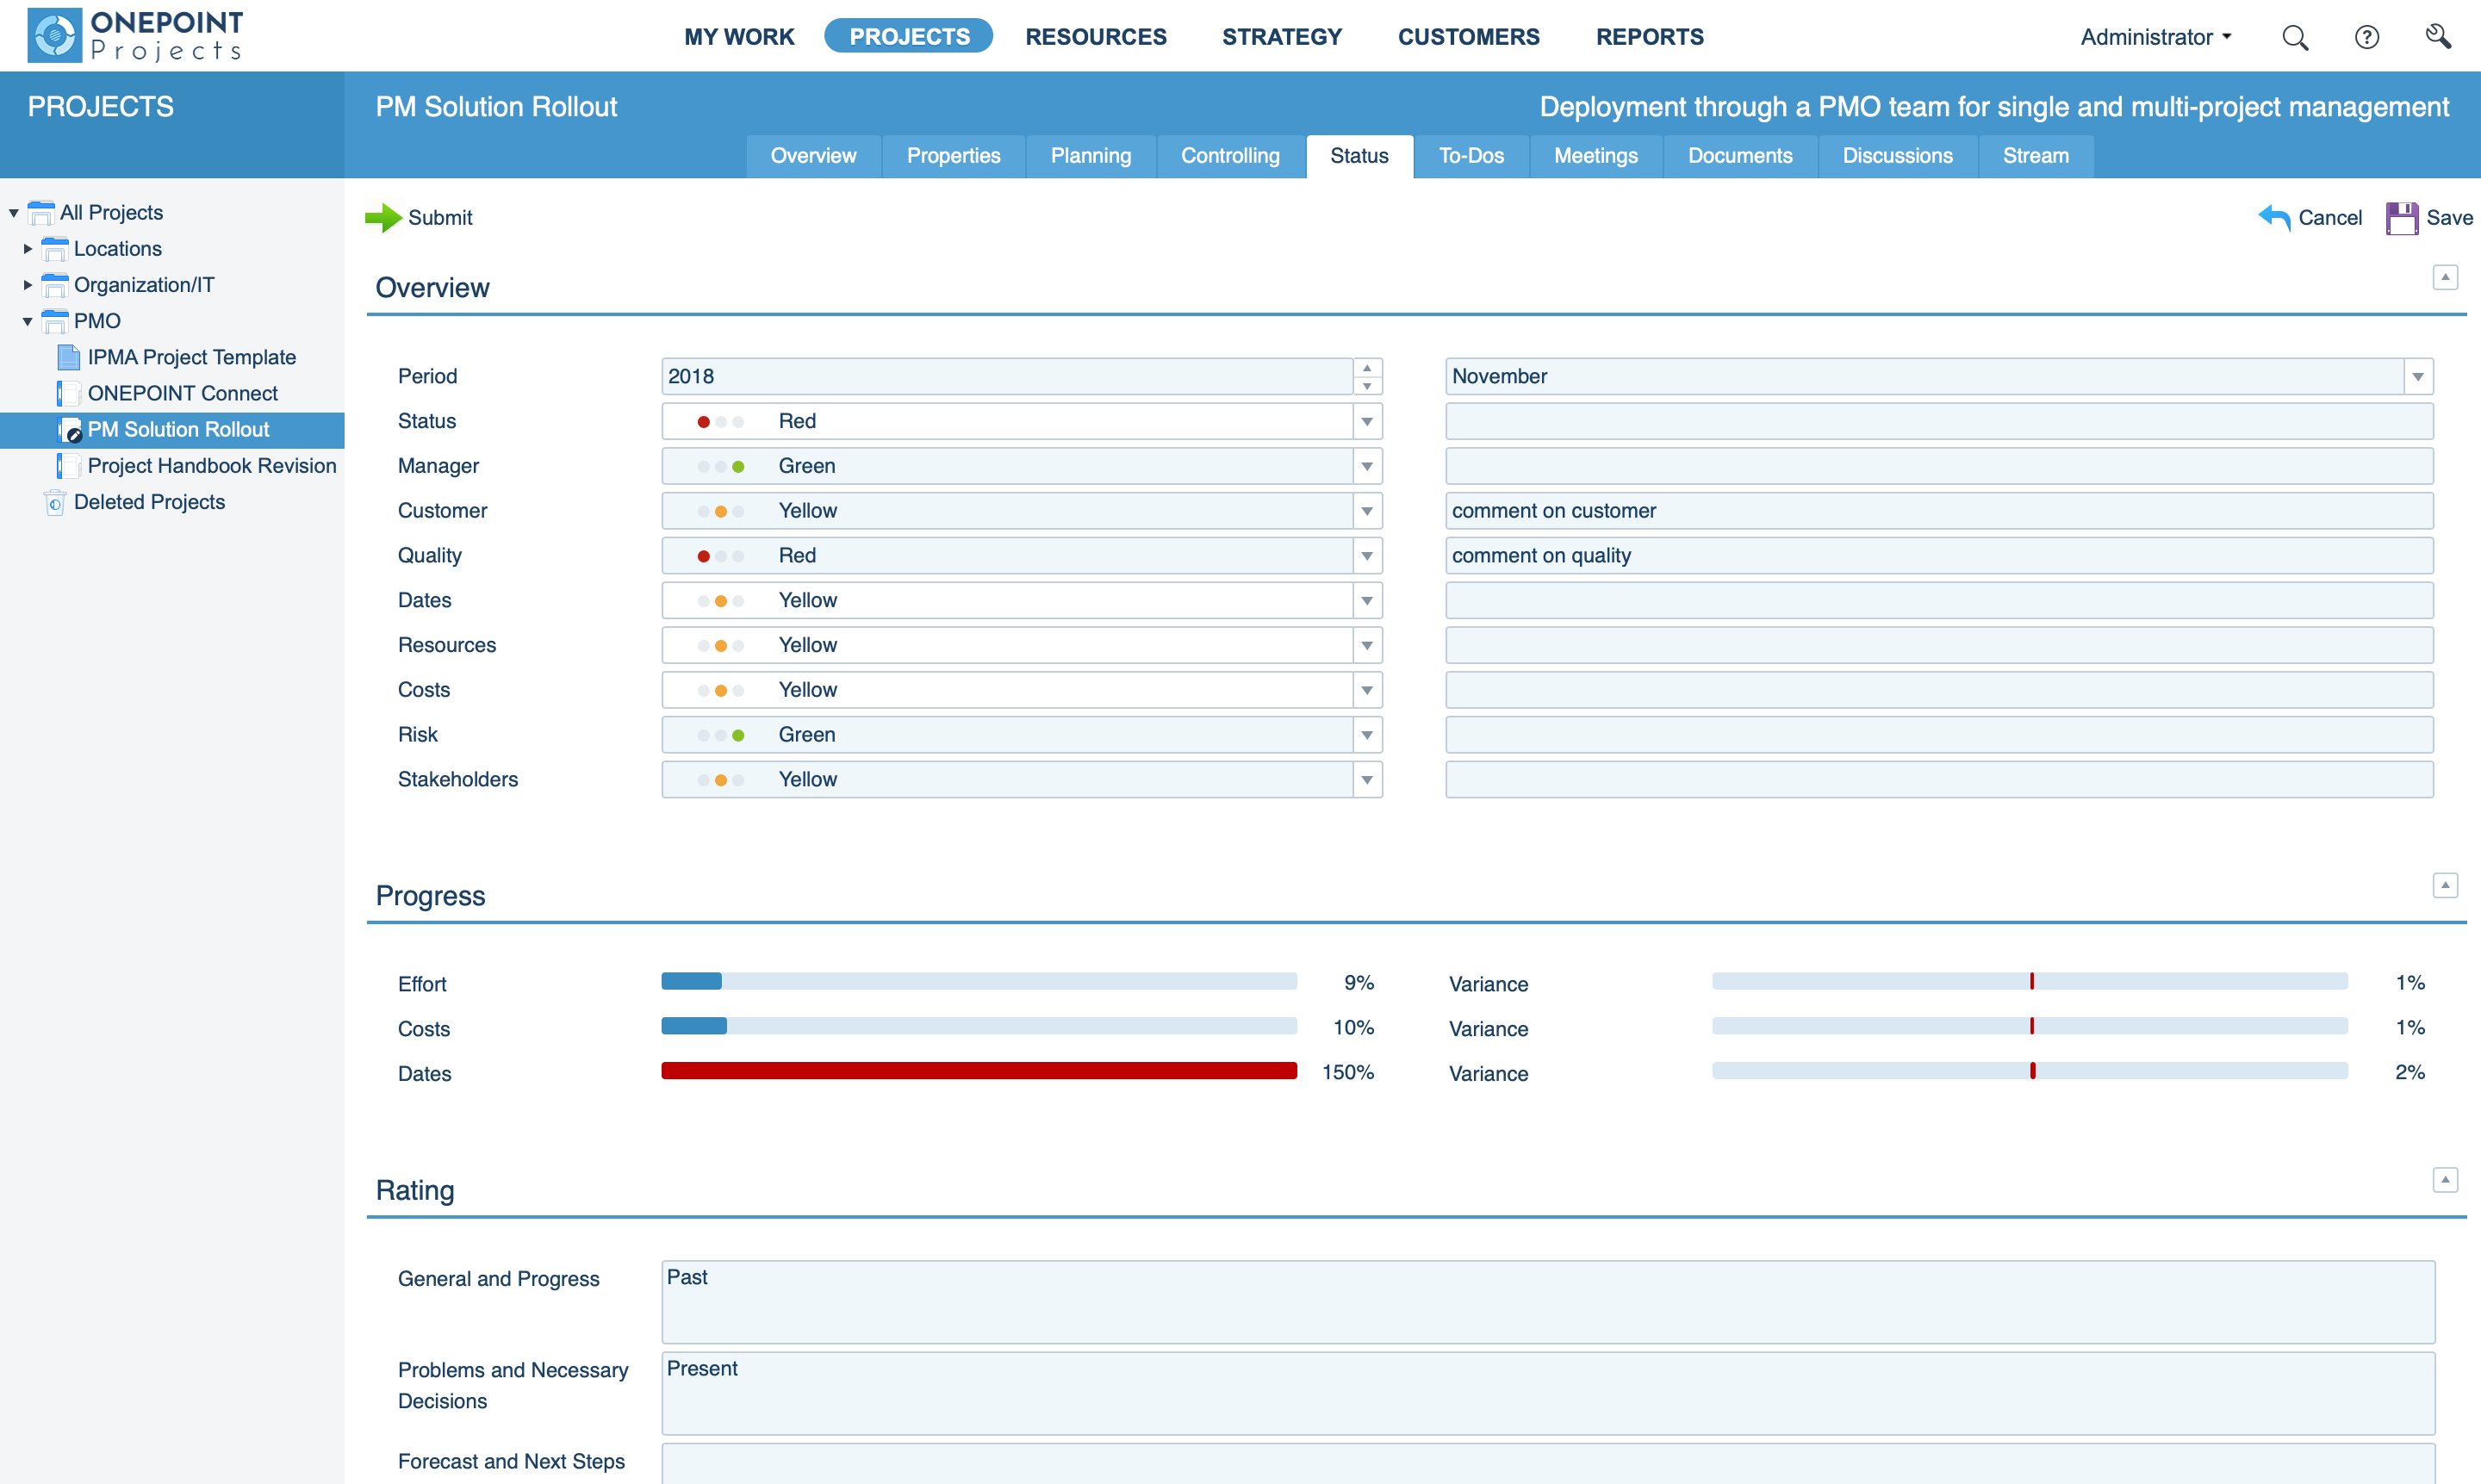Click the IPMA Project Template document icon
This screenshot has height=1484, width=2481.
click(x=69, y=357)
